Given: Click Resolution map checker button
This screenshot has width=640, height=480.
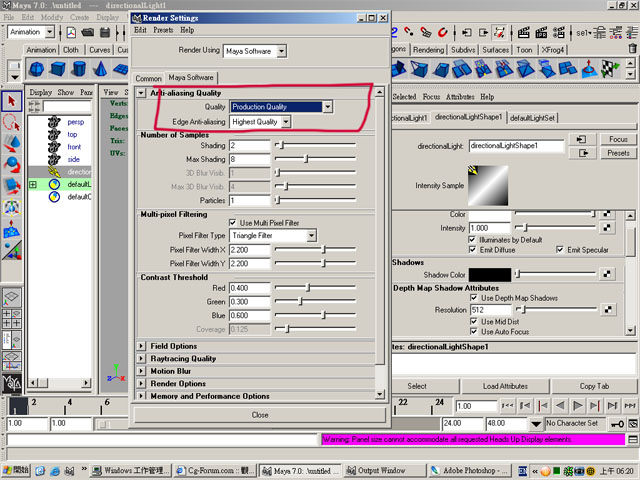Looking at the screenshot, I should pyautogui.click(x=608, y=309).
